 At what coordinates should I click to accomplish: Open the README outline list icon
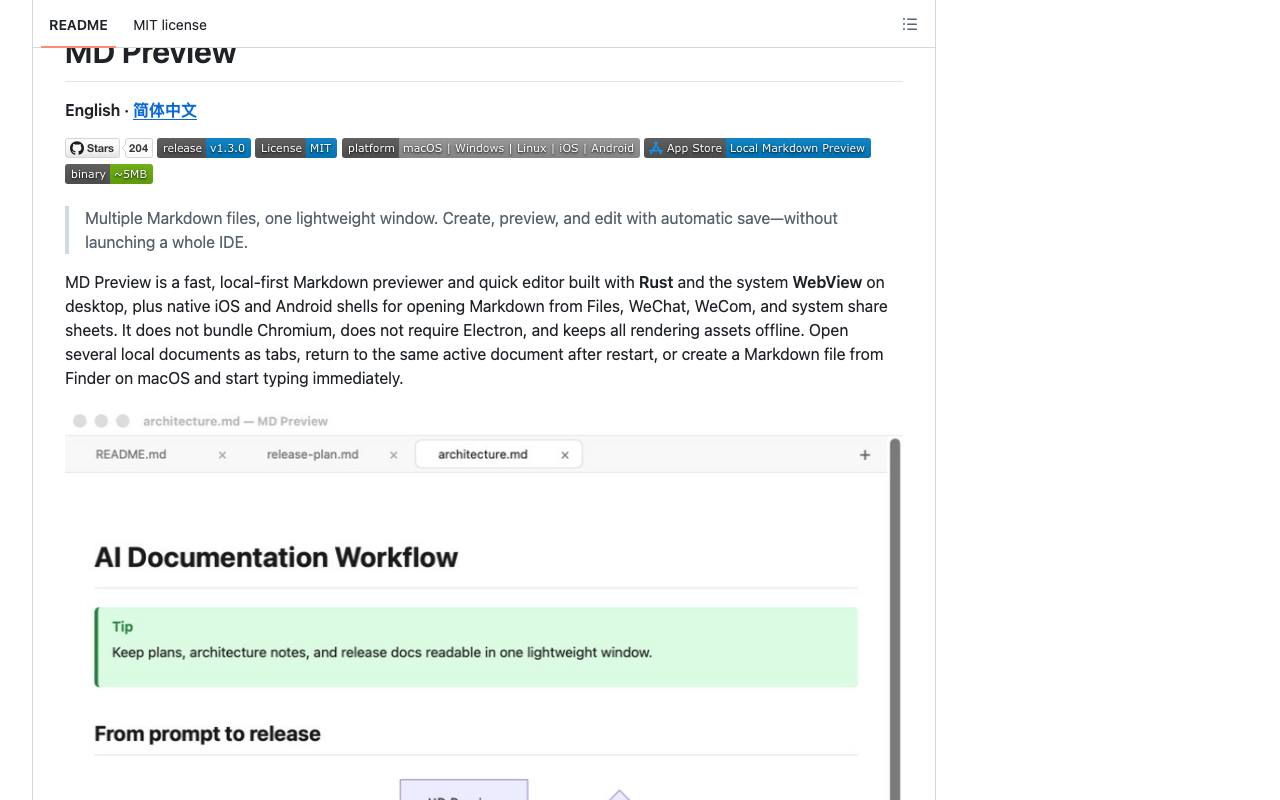coord(909,24)
